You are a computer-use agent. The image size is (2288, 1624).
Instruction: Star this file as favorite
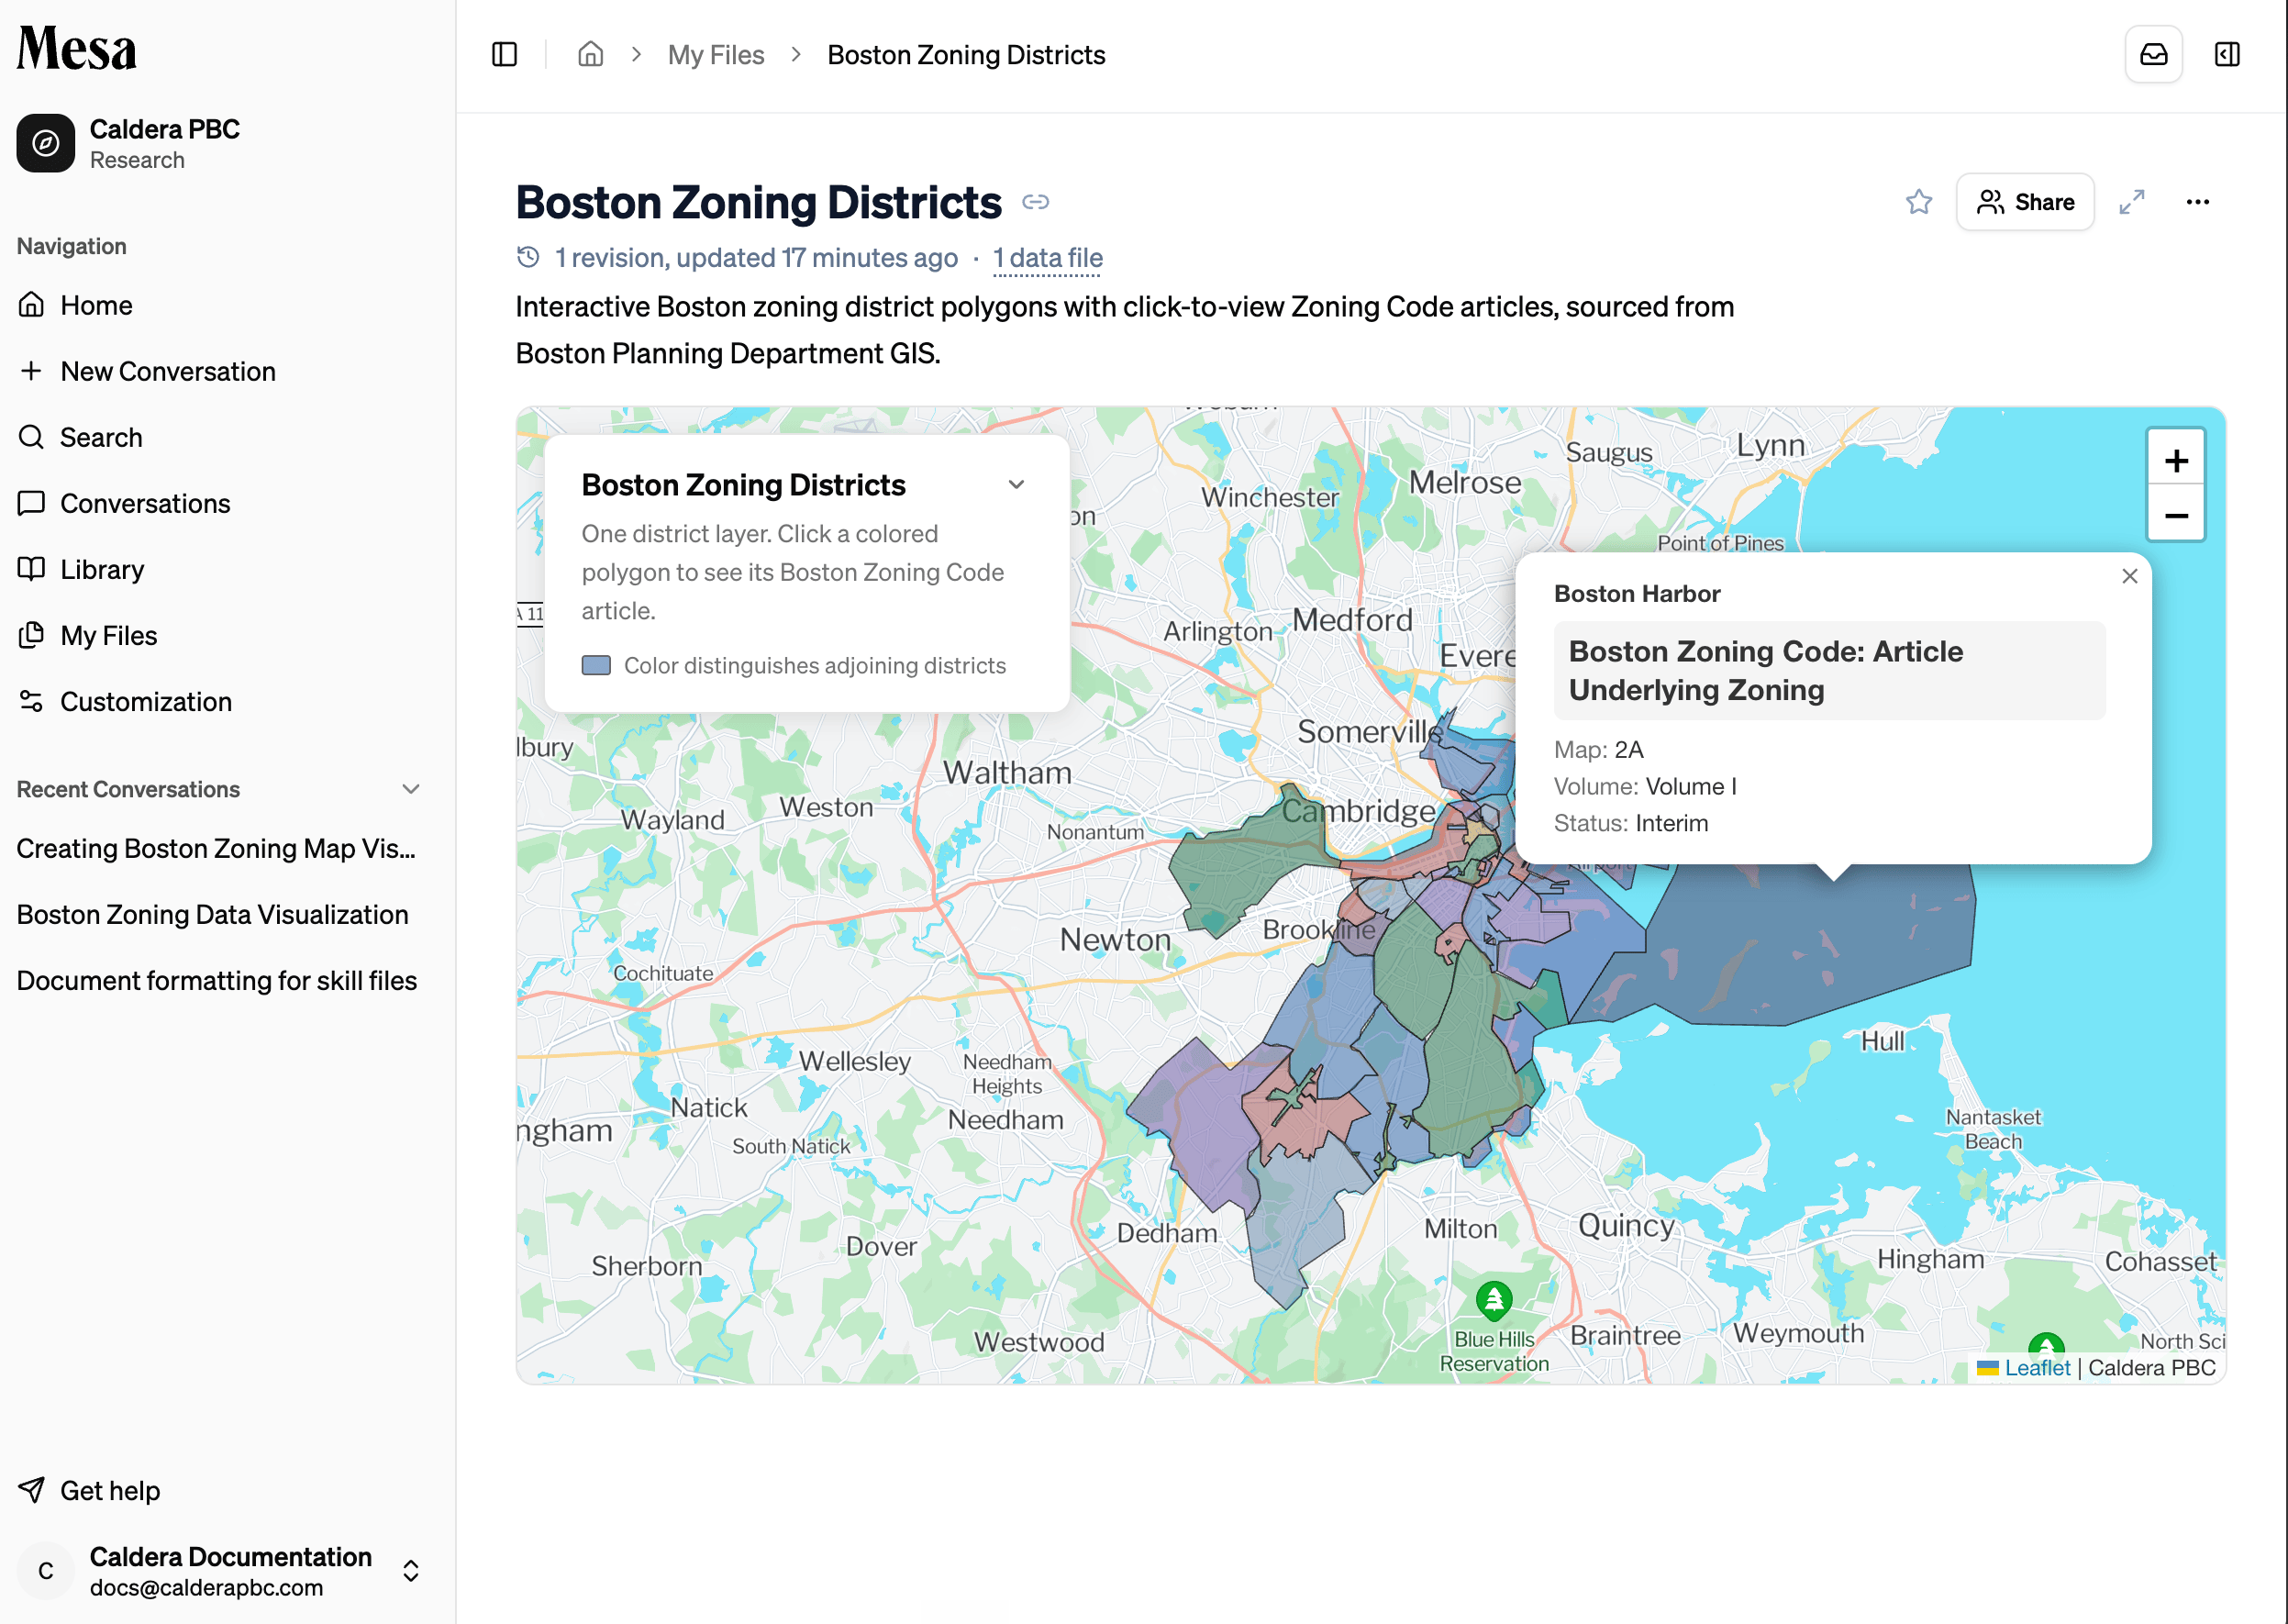pyautogui.click(x=1918, y=202)
